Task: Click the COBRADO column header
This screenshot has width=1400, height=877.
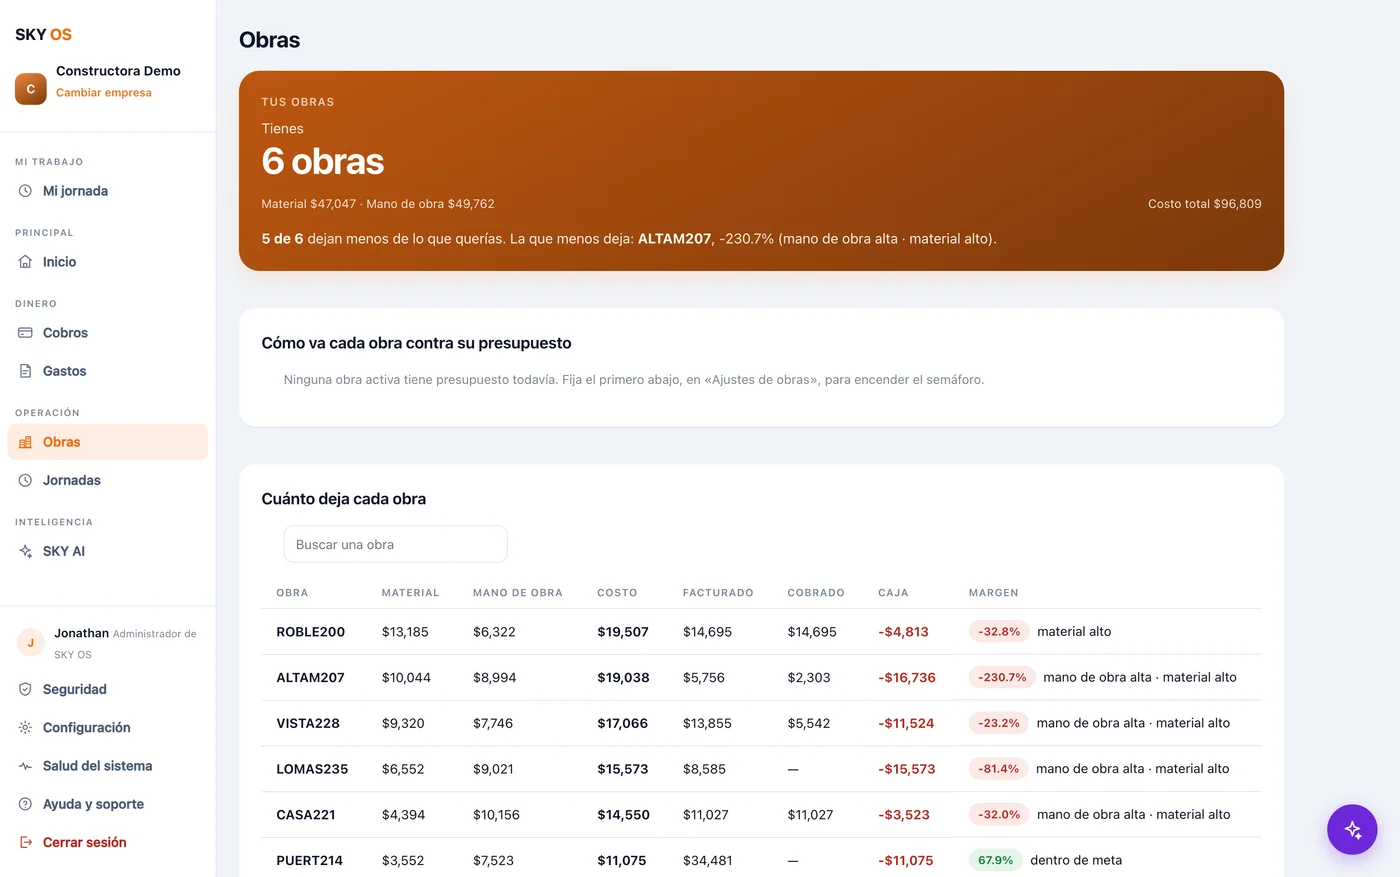Action: [816, 593]
